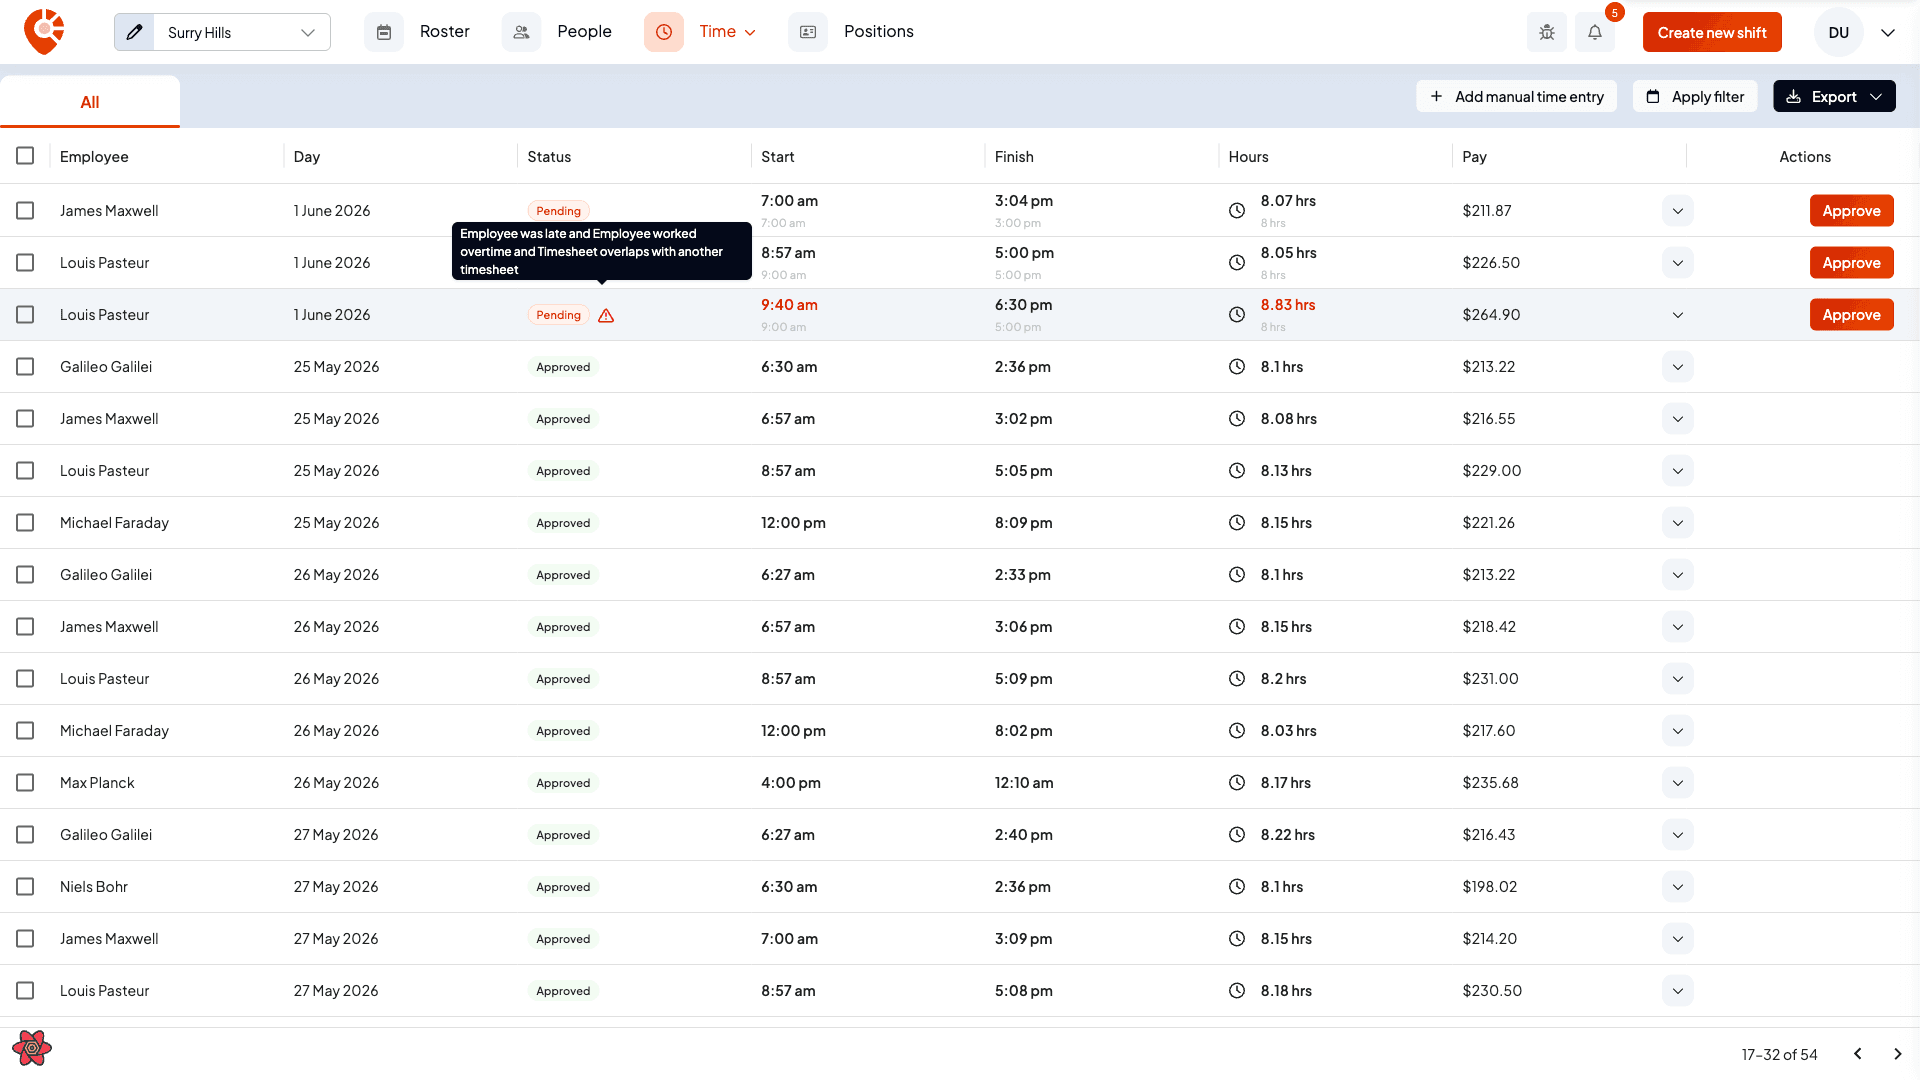Screen dimensions: 1920x1080
Task: Click clock icon next to 8.08 hrs
Action: [x=1237, y=419]
